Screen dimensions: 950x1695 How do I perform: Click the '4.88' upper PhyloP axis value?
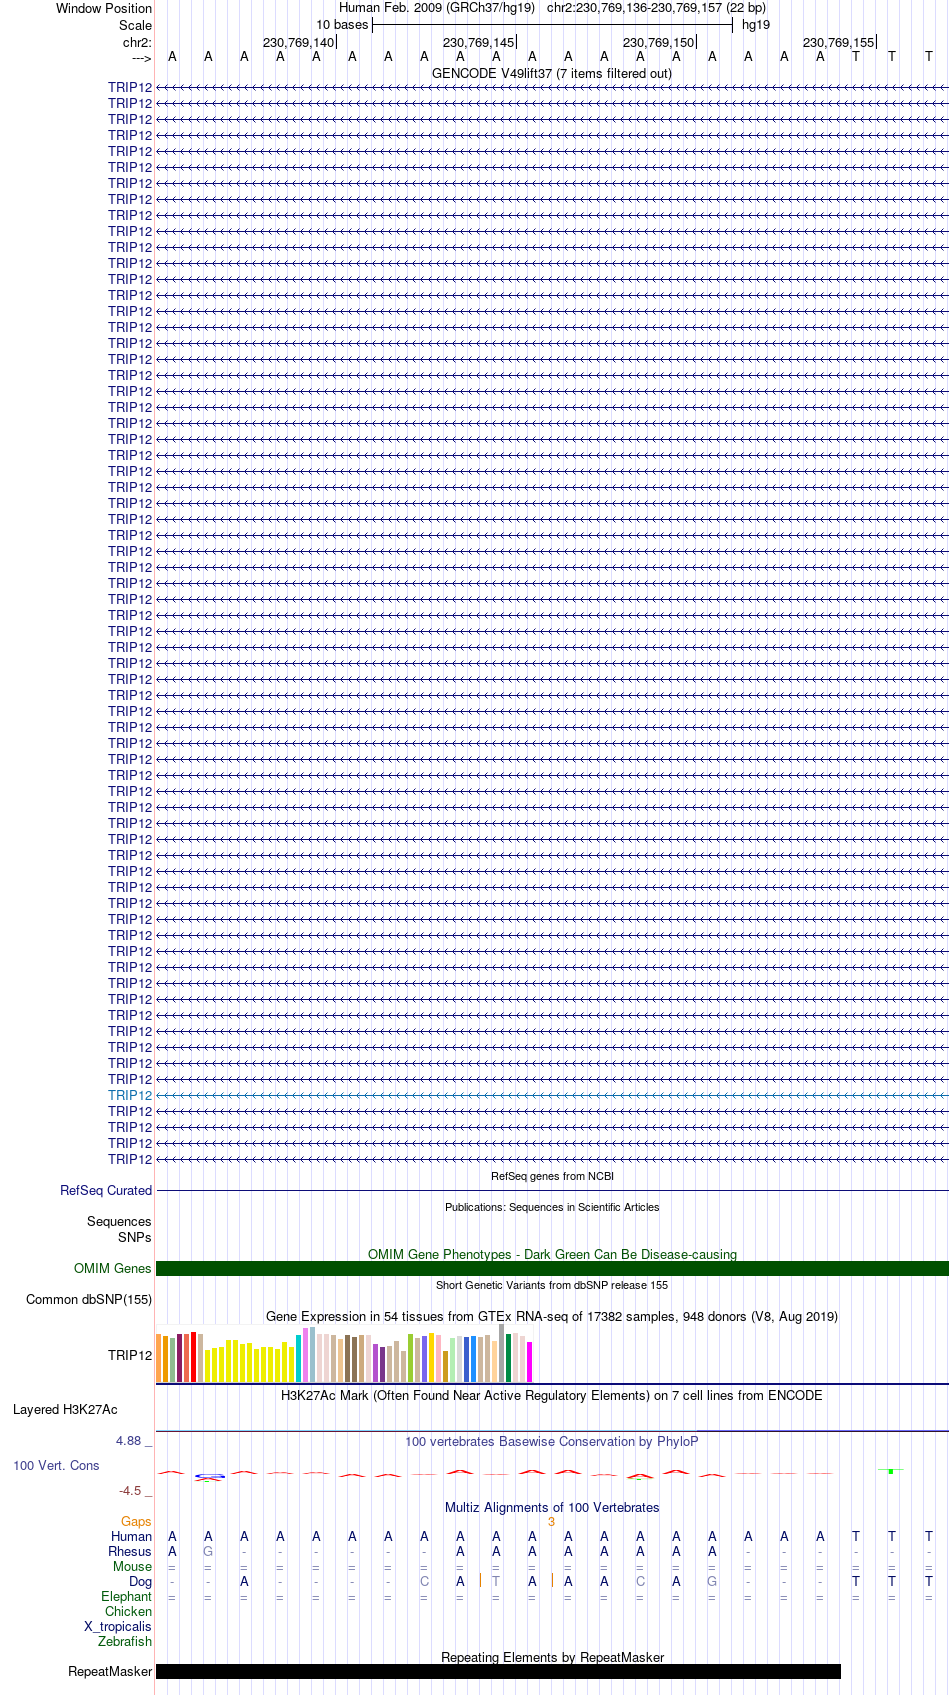pyautogui.click(x=129, y=1440)
